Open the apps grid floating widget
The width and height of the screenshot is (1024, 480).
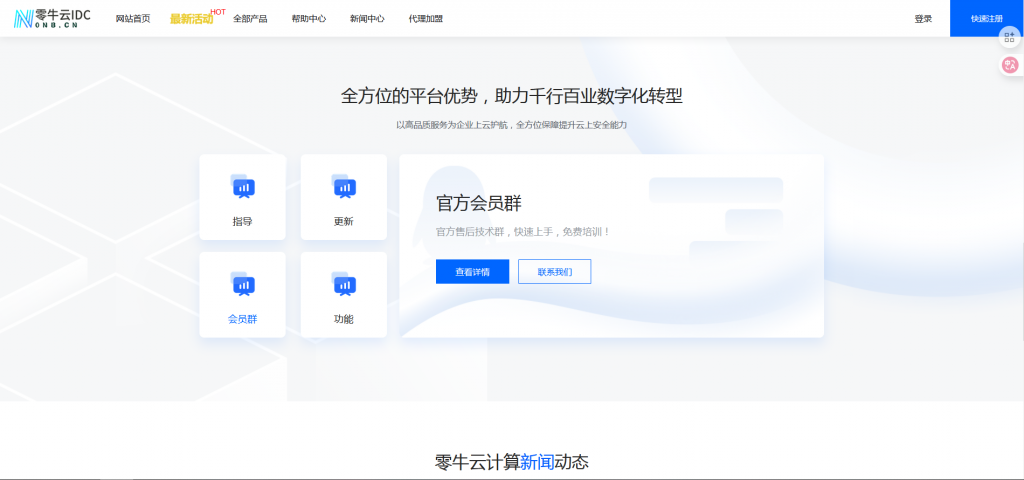click(1010, 36)
